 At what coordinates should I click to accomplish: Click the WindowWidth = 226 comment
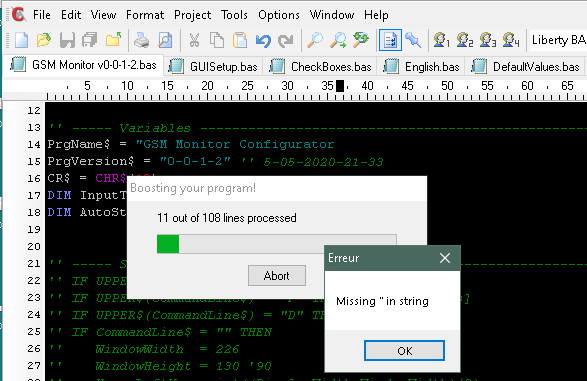tap(167, 349)
